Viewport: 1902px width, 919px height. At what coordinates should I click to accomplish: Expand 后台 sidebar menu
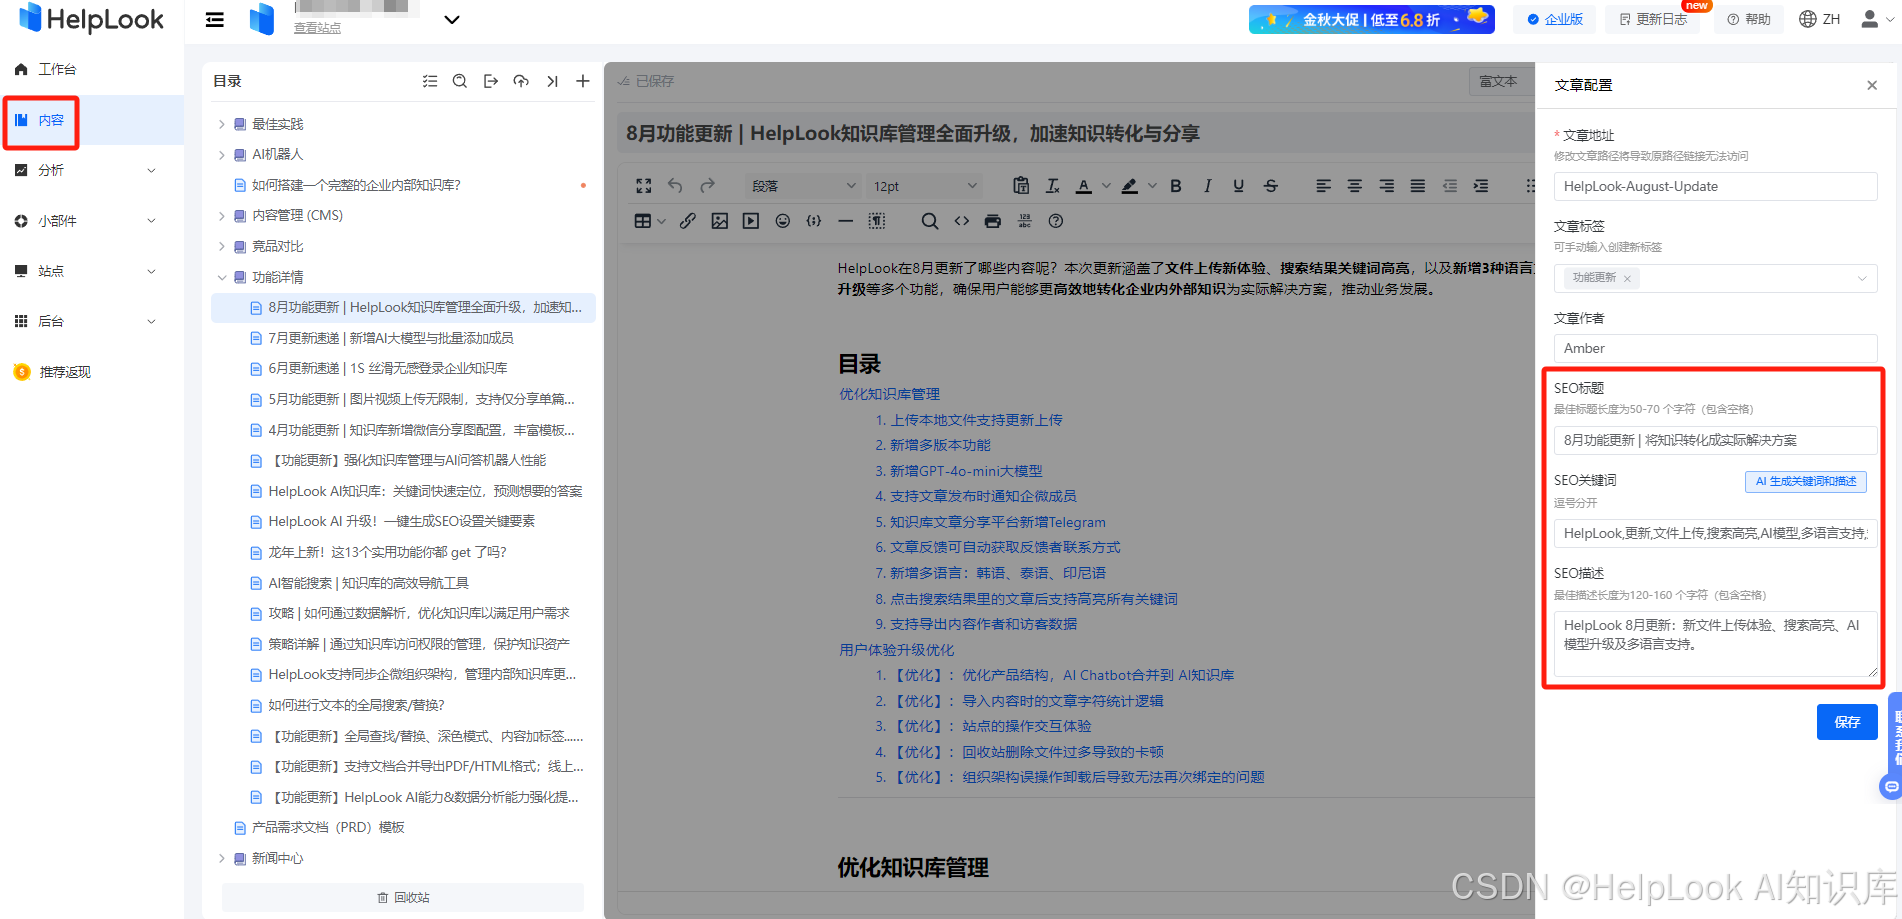(x=92, y=321)
